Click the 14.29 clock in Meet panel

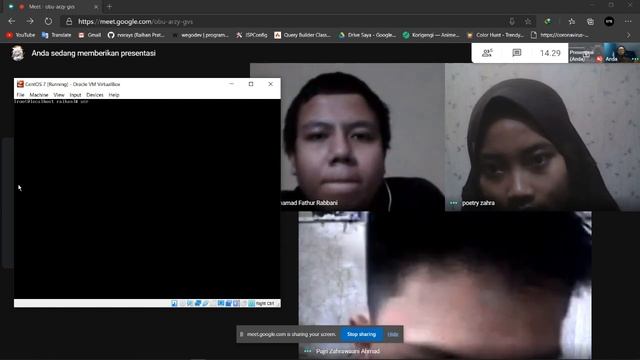pos(550,53)
